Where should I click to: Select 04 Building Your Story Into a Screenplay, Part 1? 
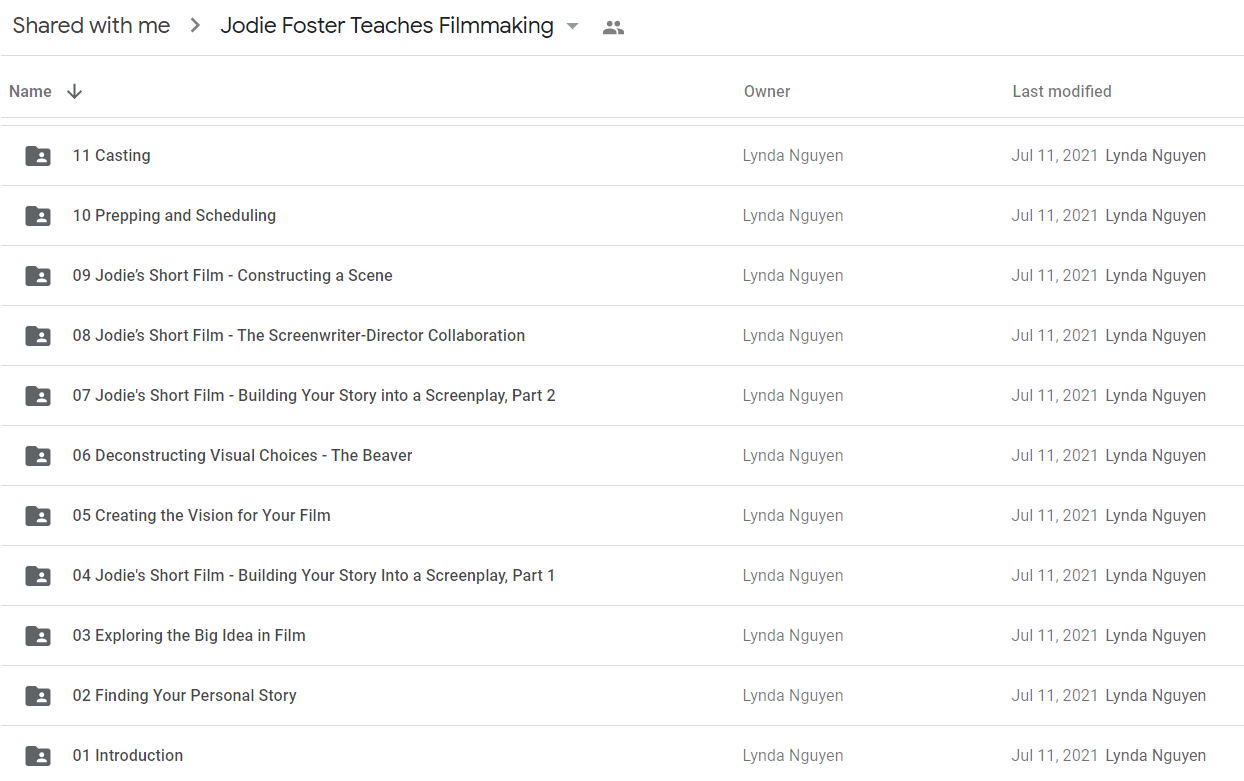(622, 576)
